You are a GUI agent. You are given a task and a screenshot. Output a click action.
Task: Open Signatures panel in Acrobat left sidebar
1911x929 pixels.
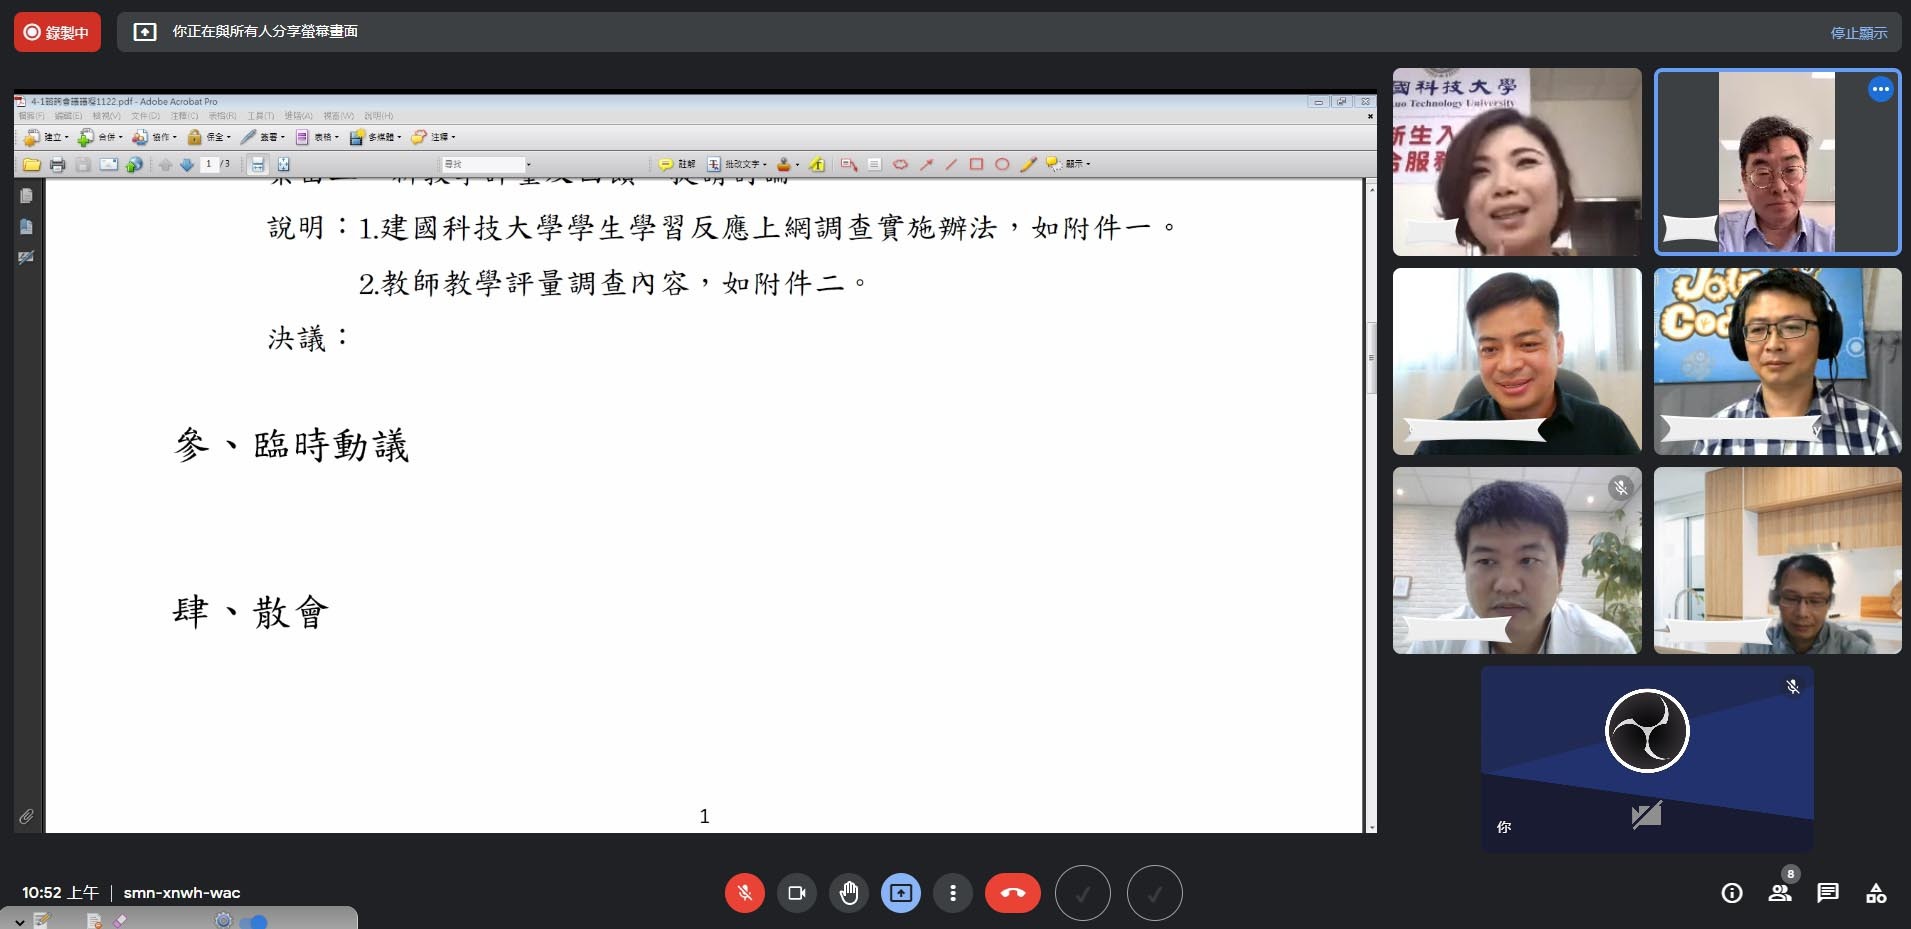point(26,257)
